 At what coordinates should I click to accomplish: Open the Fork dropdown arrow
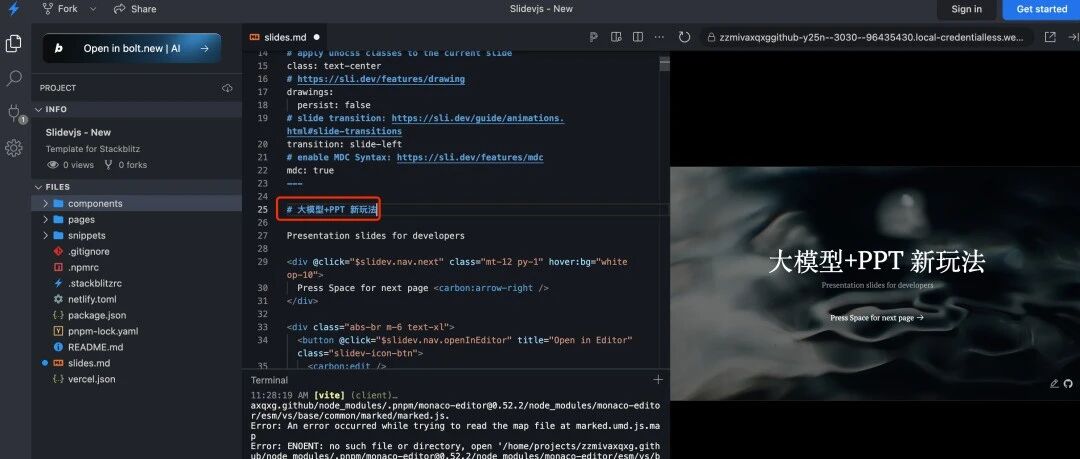point(93,9)
